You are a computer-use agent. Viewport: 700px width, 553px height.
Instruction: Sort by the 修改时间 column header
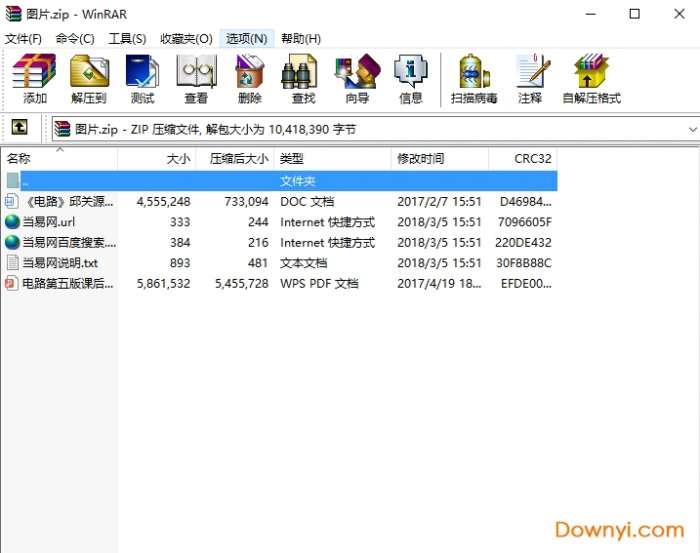click(440, 159)
